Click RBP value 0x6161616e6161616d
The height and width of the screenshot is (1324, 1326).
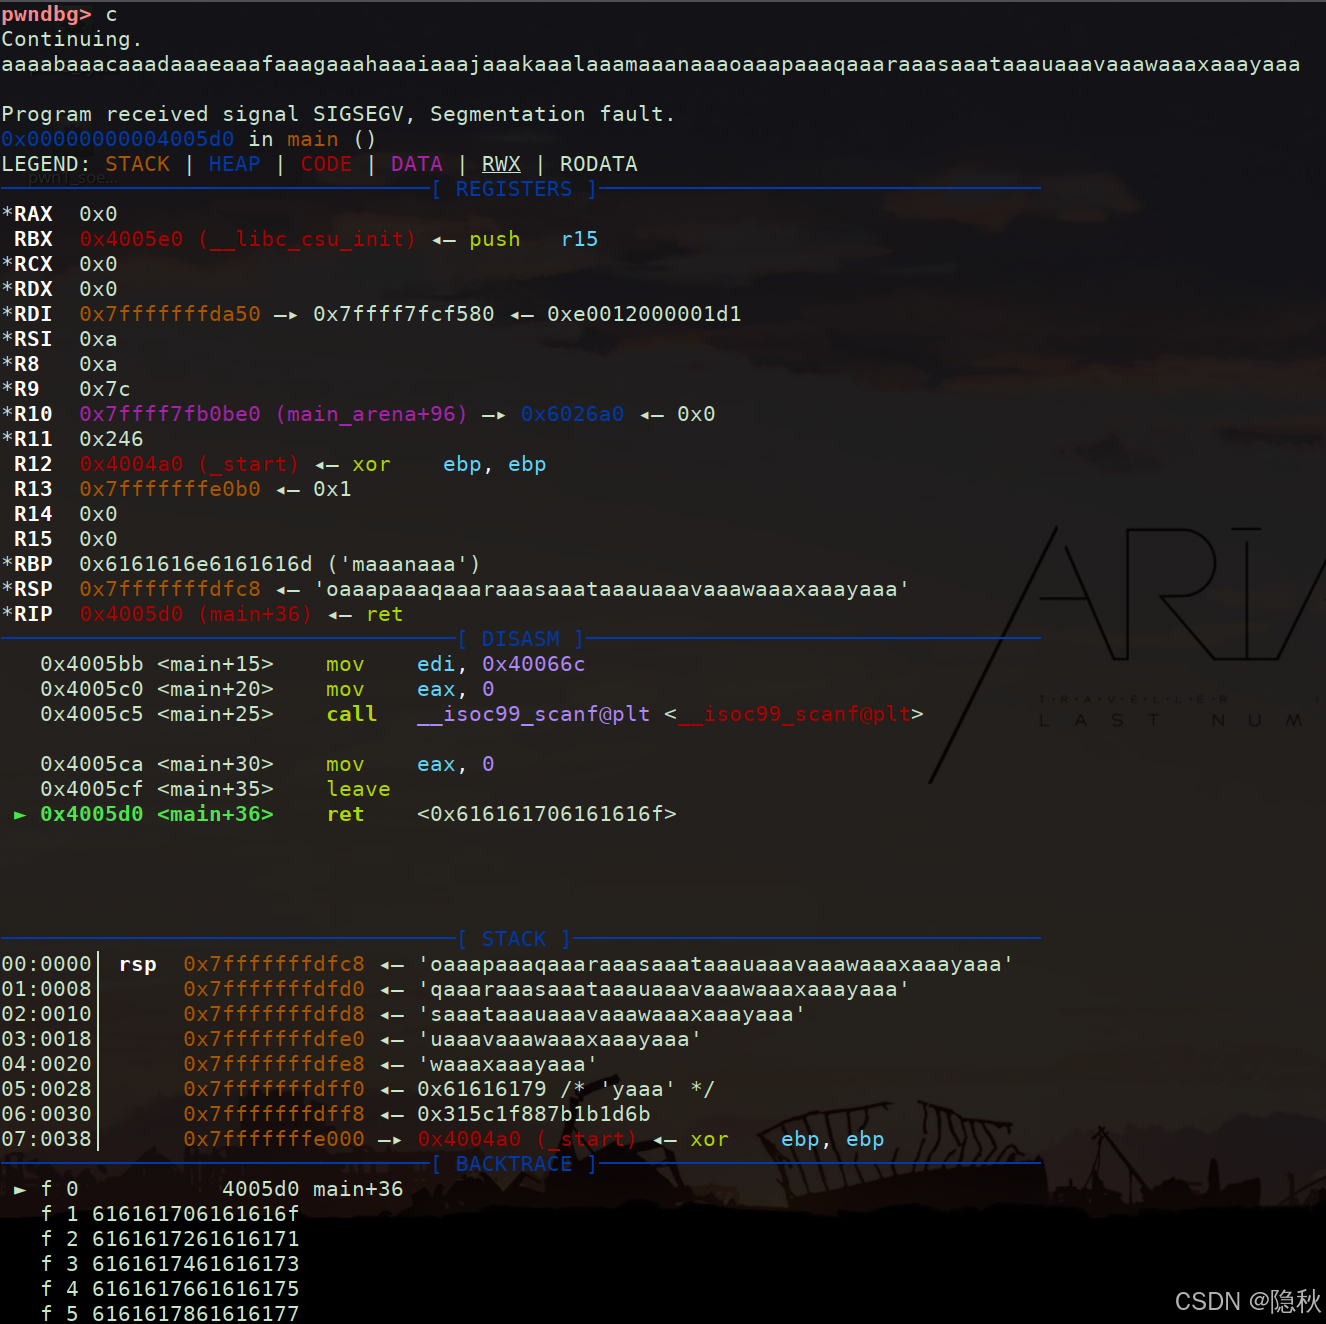click(196, 564)
